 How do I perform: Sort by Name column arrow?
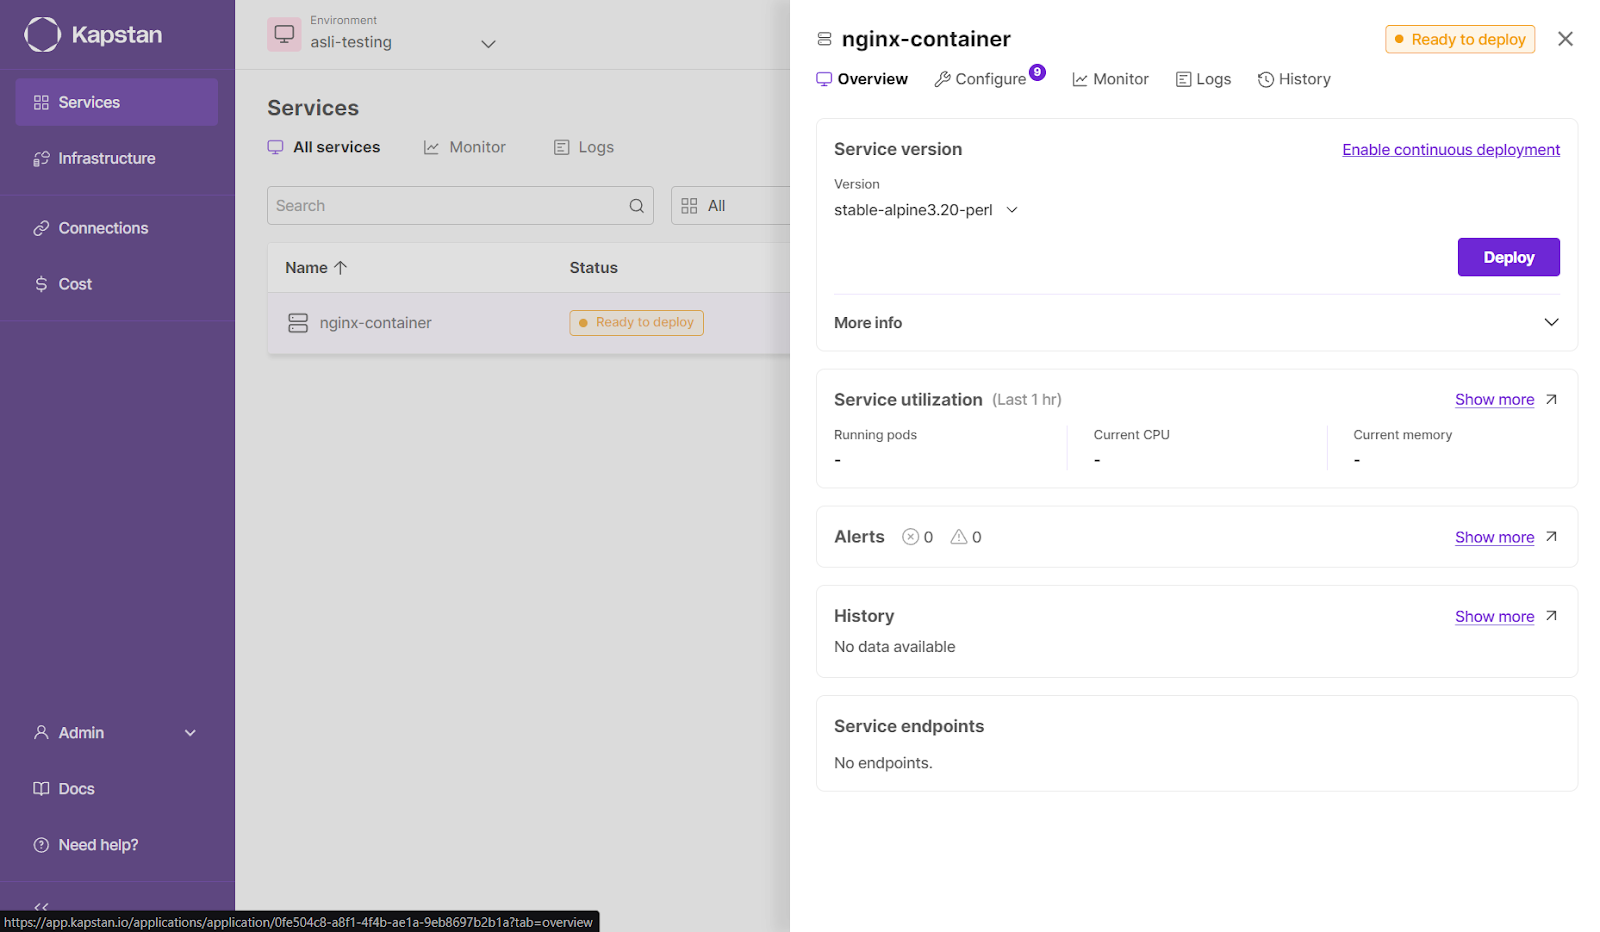click(x=340, y=268)
